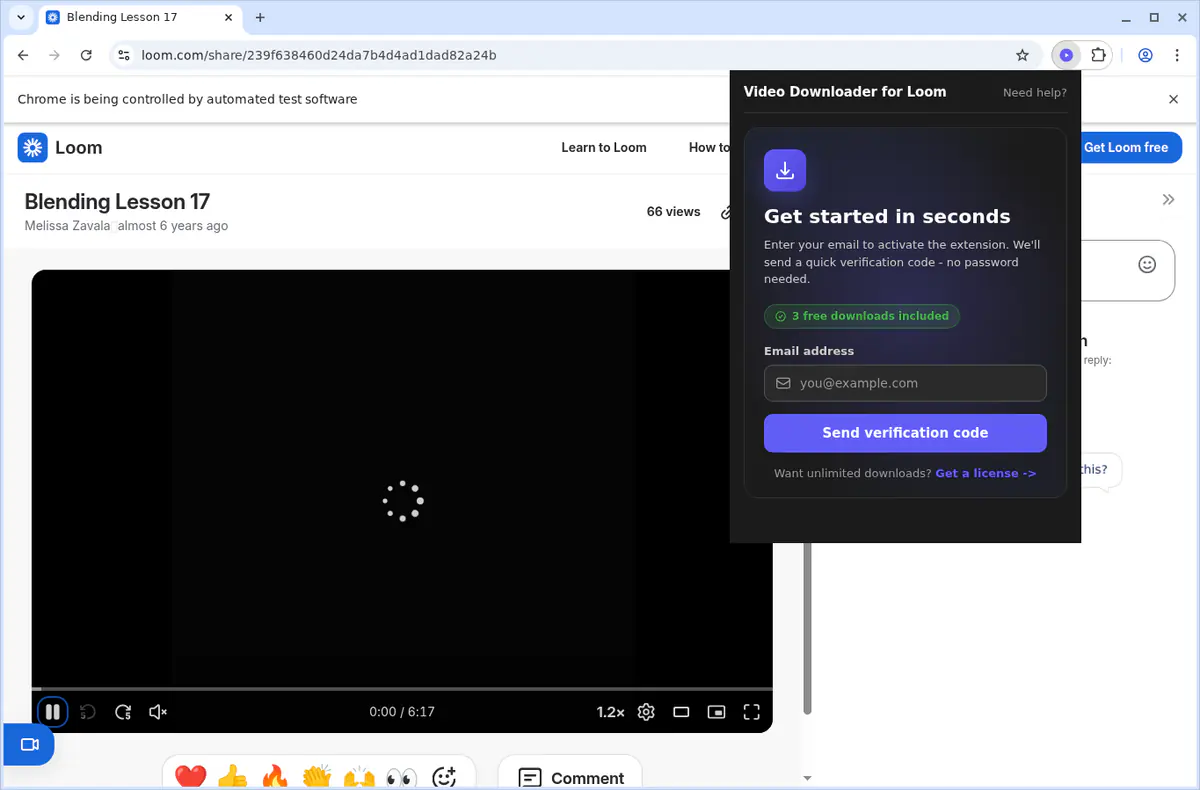
Task: Toggle theater mode view
Action: point(681,712)
